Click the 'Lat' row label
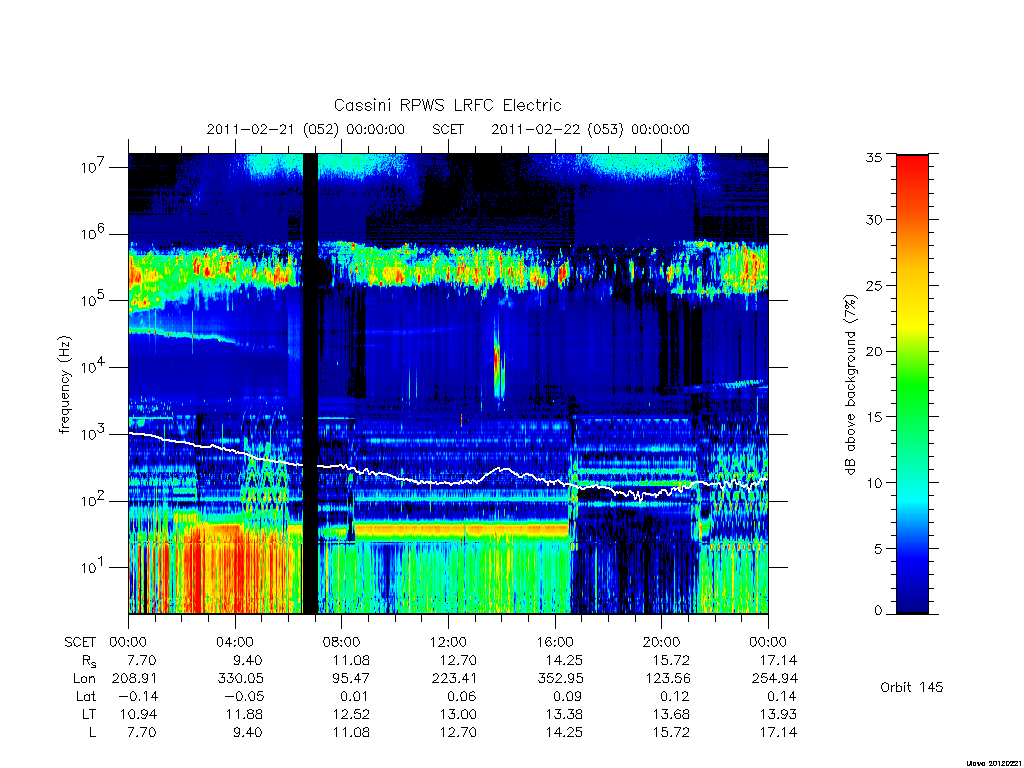Screen dimensions: 1024x768 tap(86, 696)
